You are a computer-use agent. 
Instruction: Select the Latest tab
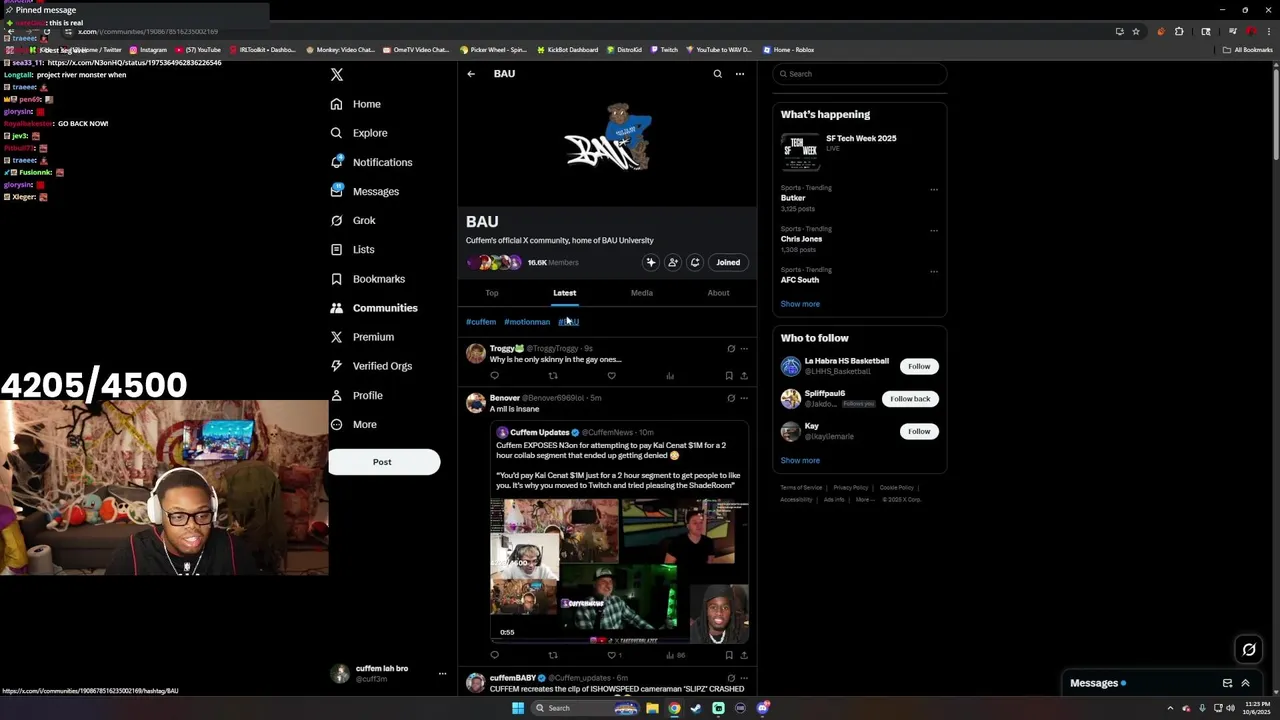pos(565,293)
